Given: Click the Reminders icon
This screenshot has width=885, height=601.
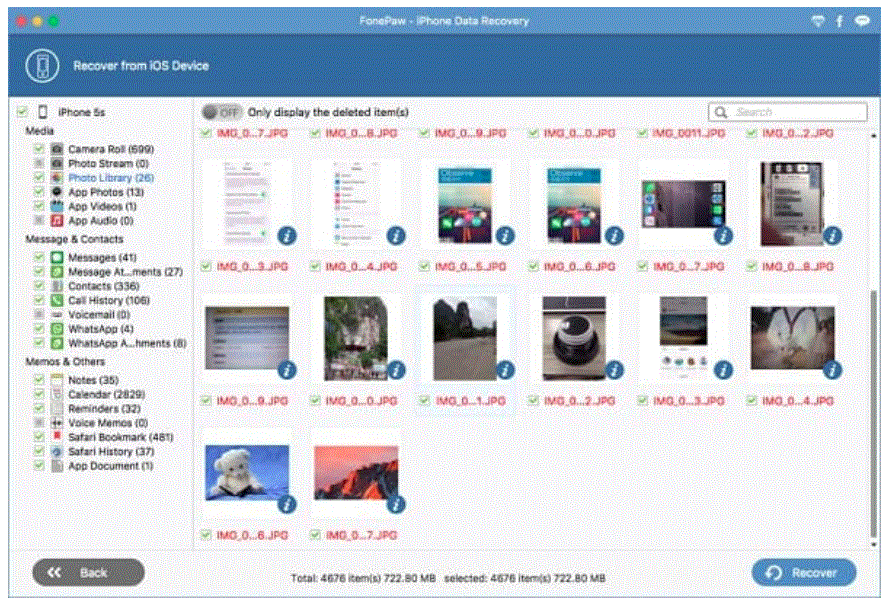Looking at the screenshot, I should click(x=56, y=409).
